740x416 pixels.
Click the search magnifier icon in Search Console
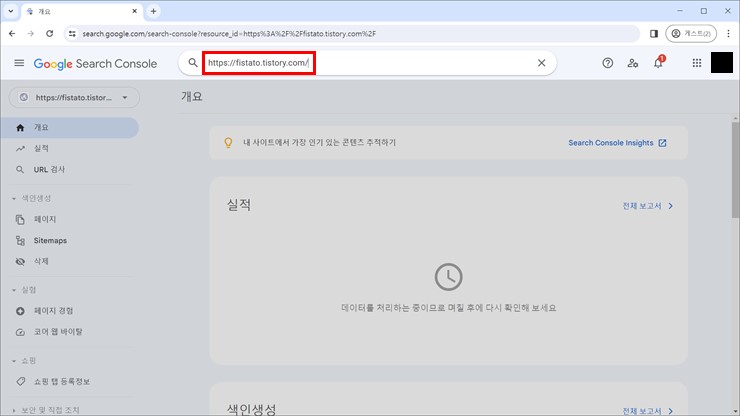tap(193, 63)
